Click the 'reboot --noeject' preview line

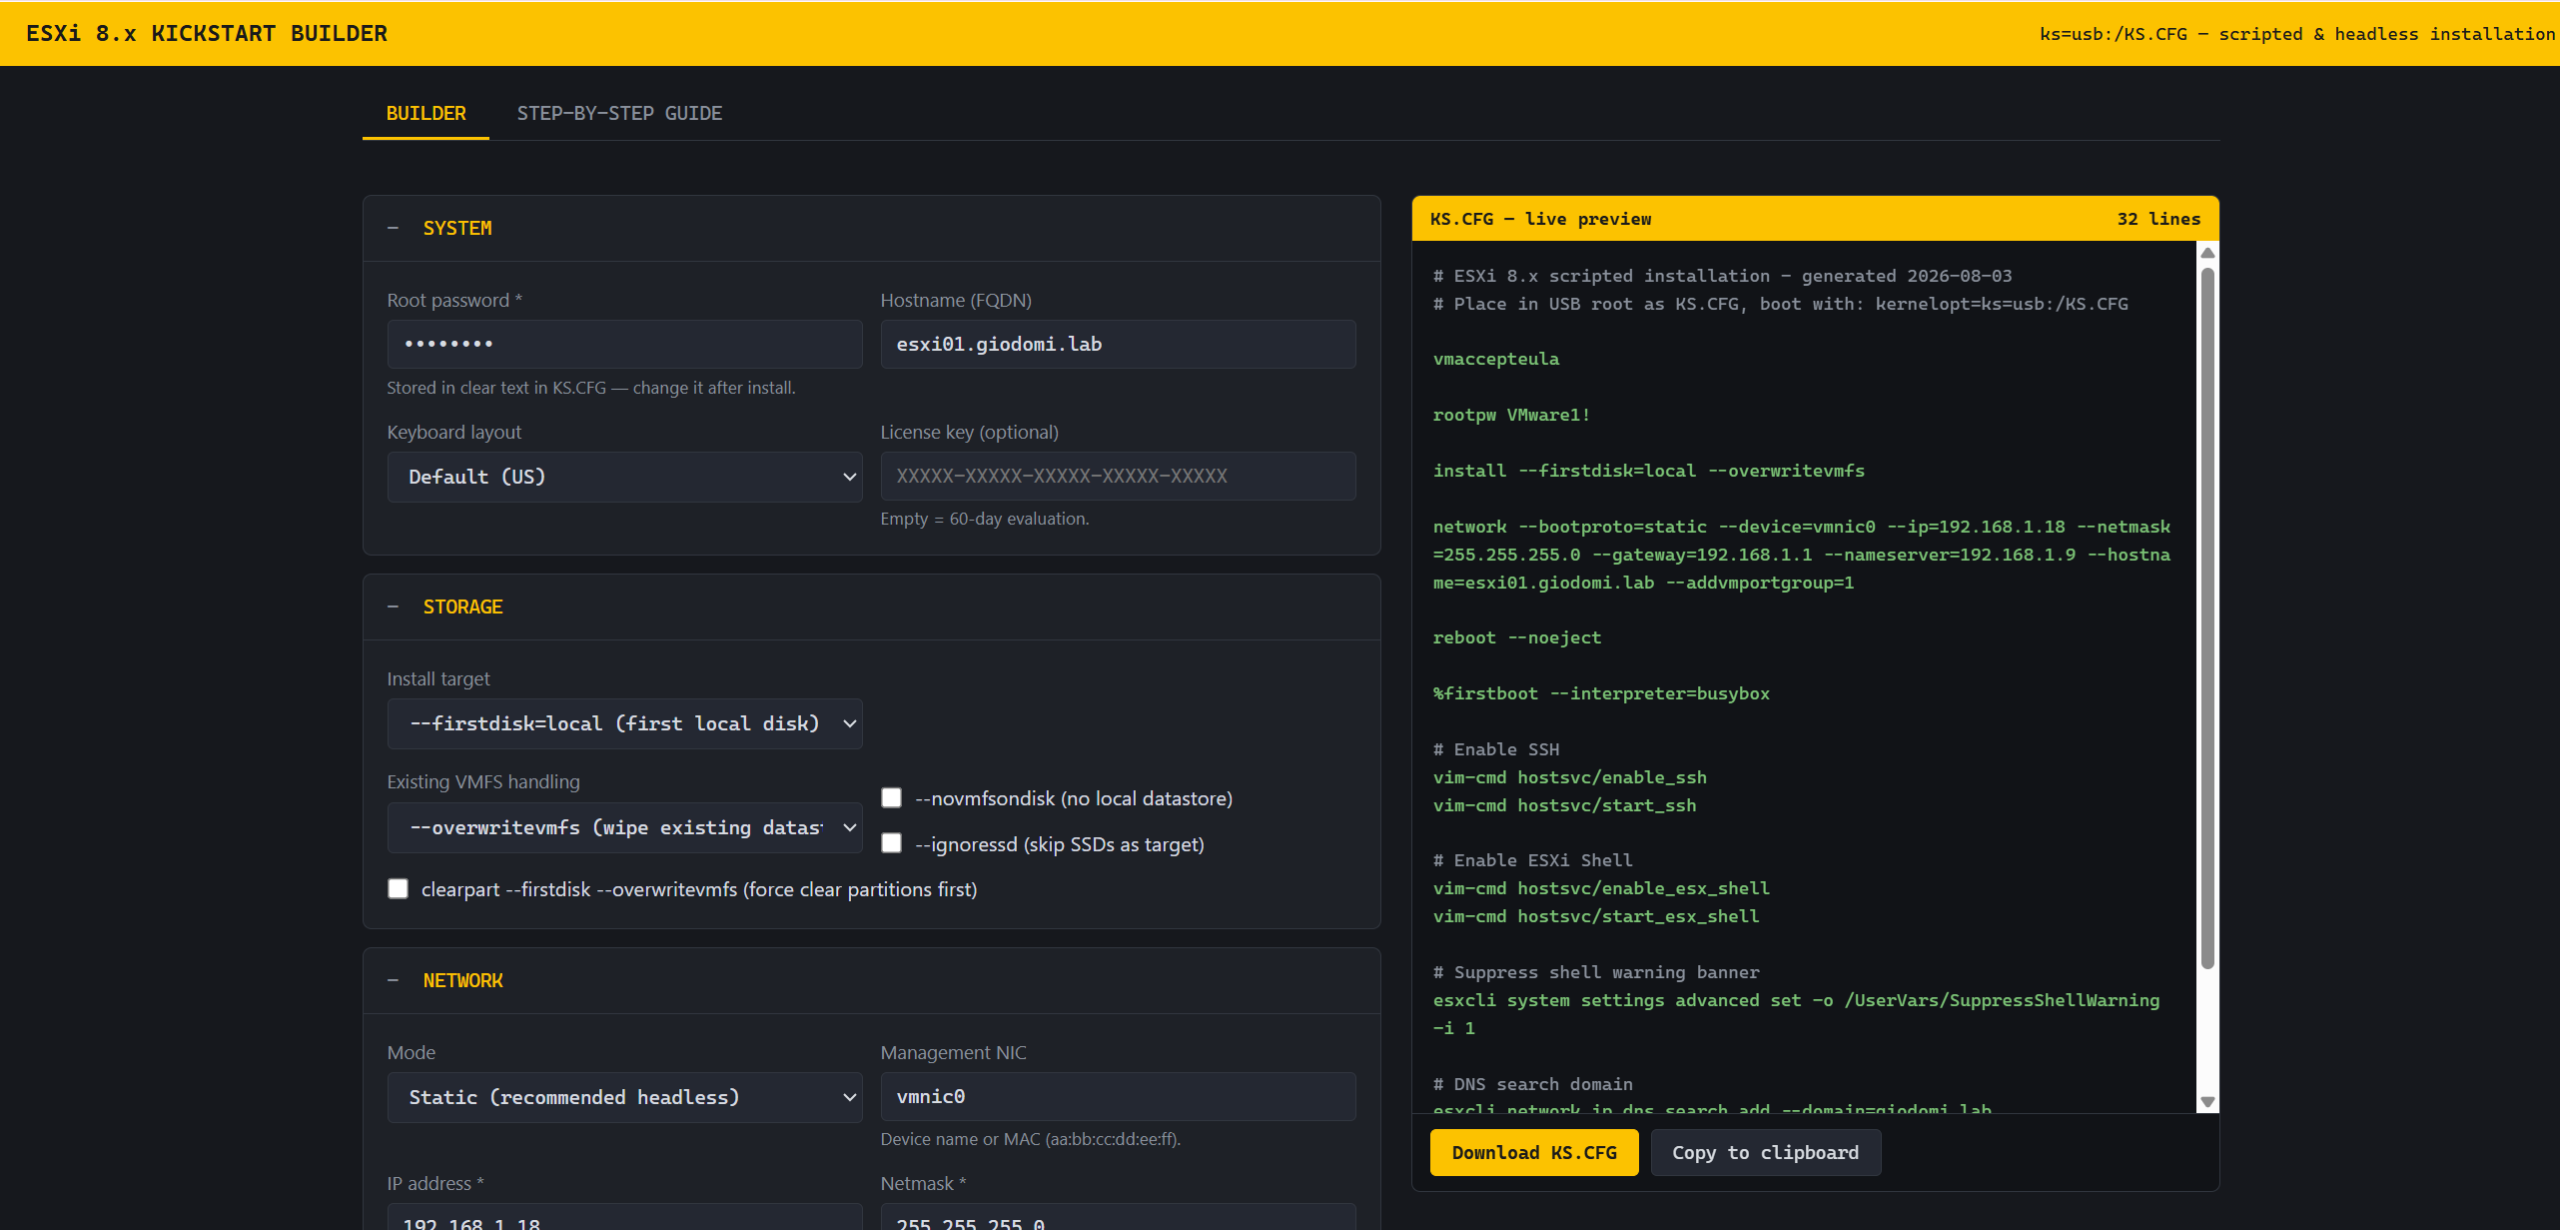click(1517, 638)
